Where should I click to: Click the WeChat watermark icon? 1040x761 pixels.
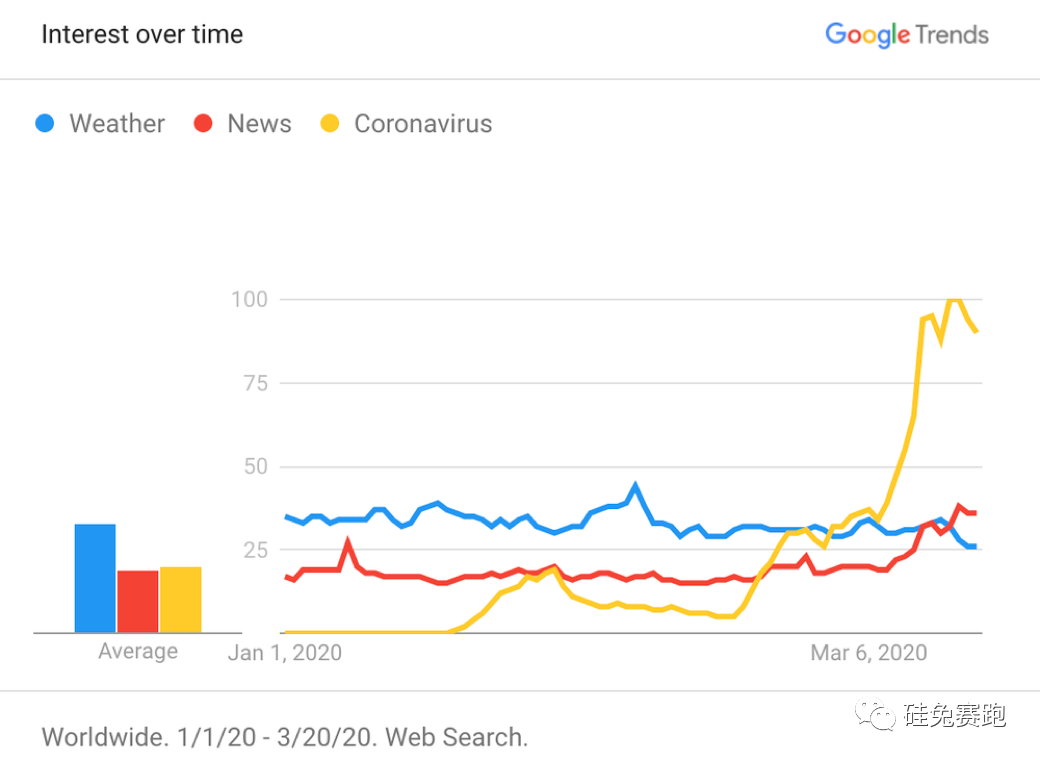881,716
